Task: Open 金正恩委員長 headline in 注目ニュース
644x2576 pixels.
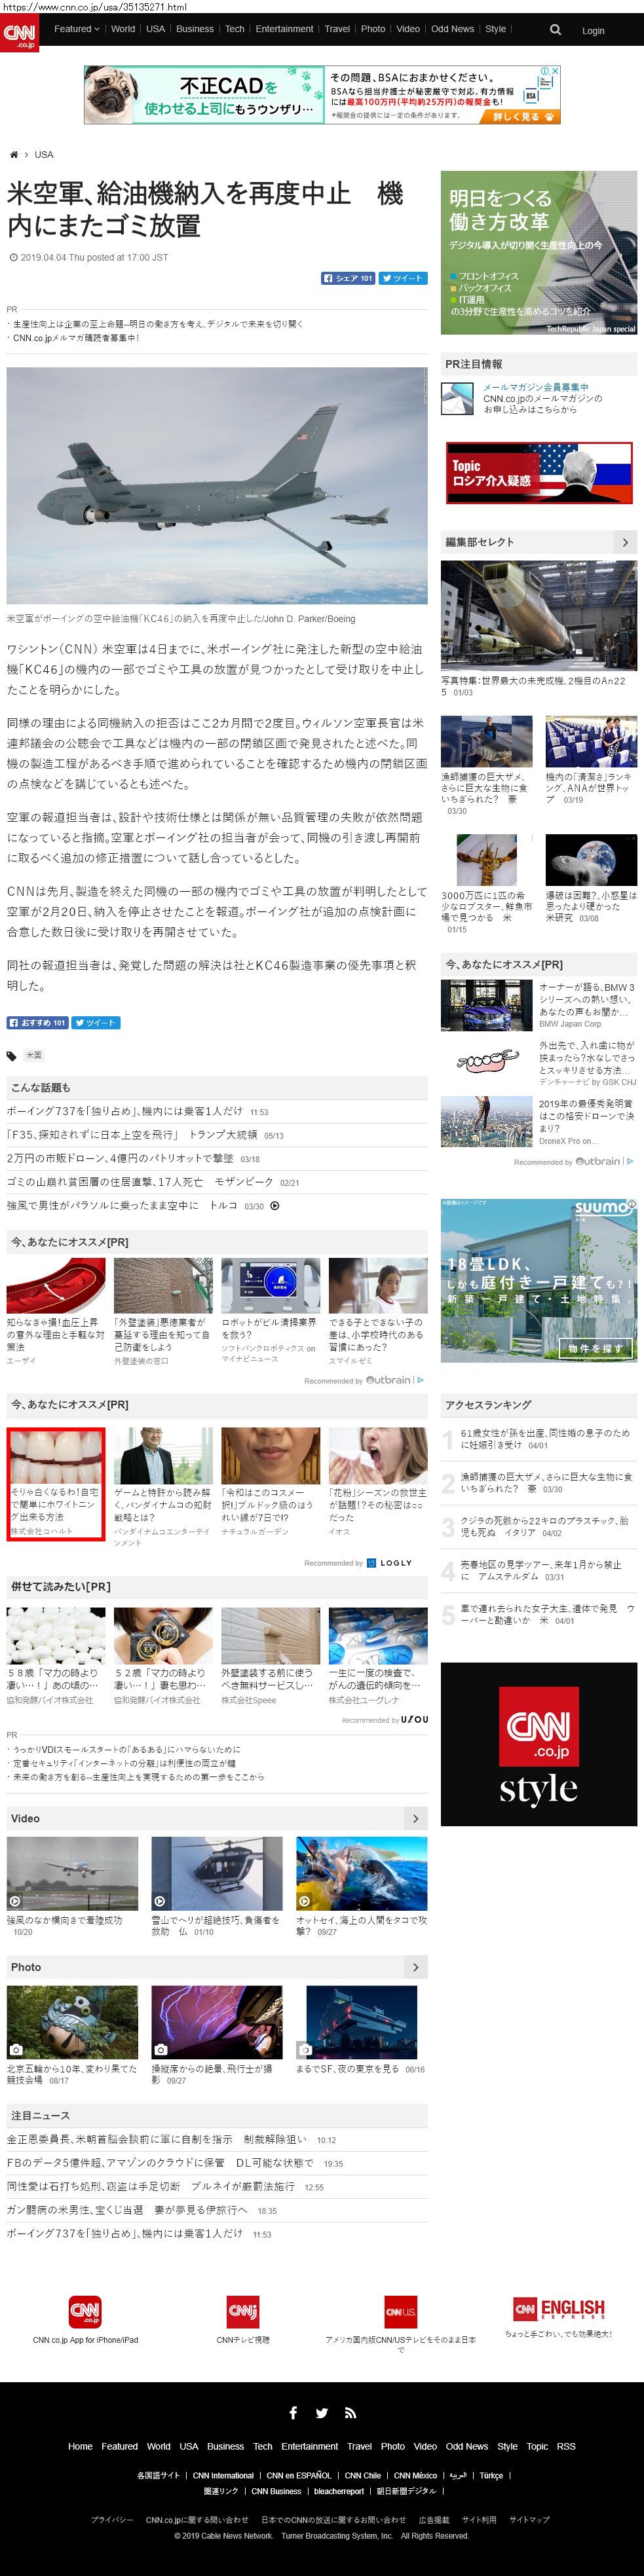Action: tap(157, 2140)
